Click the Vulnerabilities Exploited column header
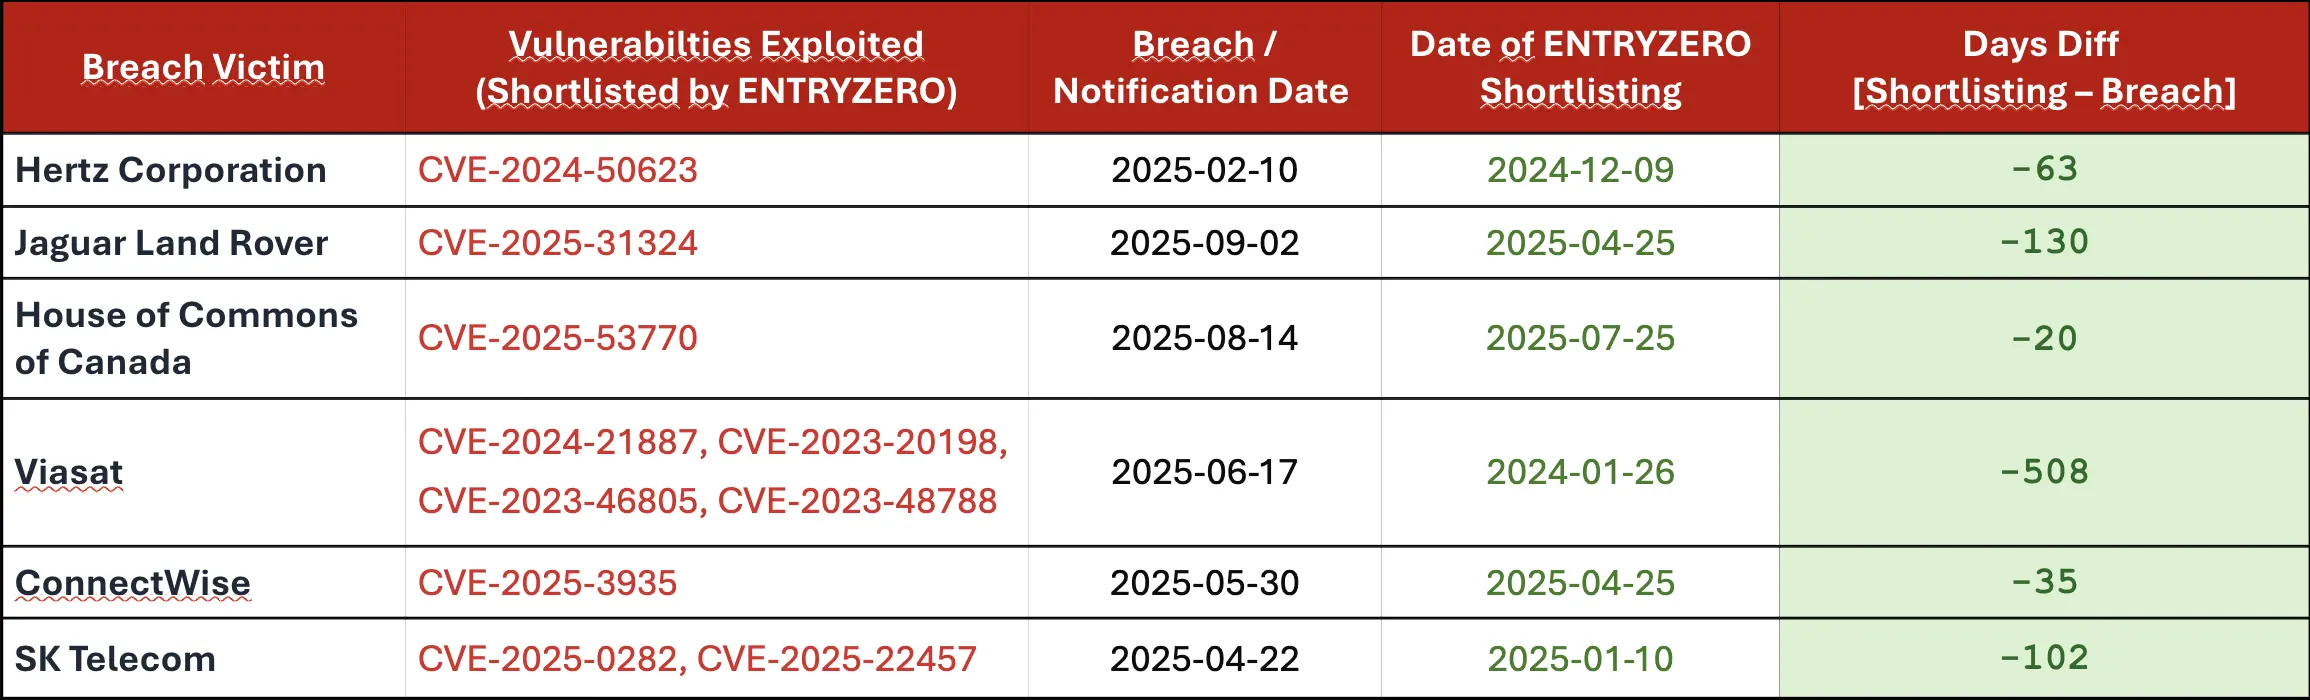The height and width of the screenshot is (700, 2310). pyautogui.click(x=716, y=67)
